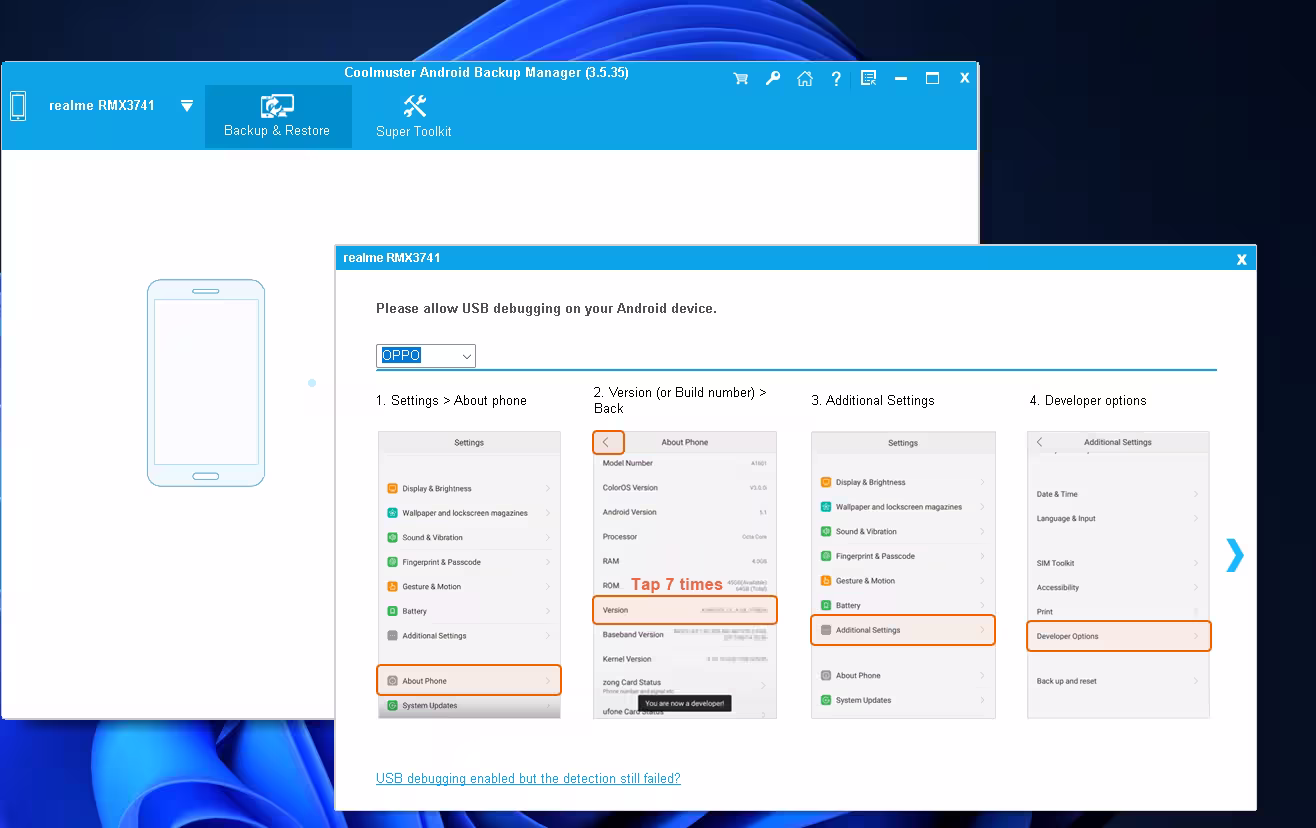Click step 4 Developer Options screenshot thumbnail
The height and width of the screenshot is (828, 1316).
click(1119, 575)
